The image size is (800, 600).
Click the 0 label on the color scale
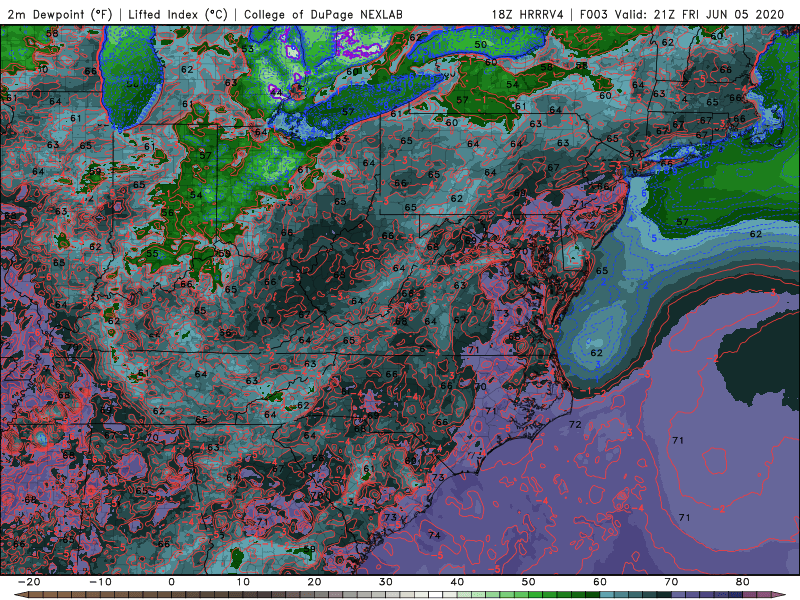[171, 582]
